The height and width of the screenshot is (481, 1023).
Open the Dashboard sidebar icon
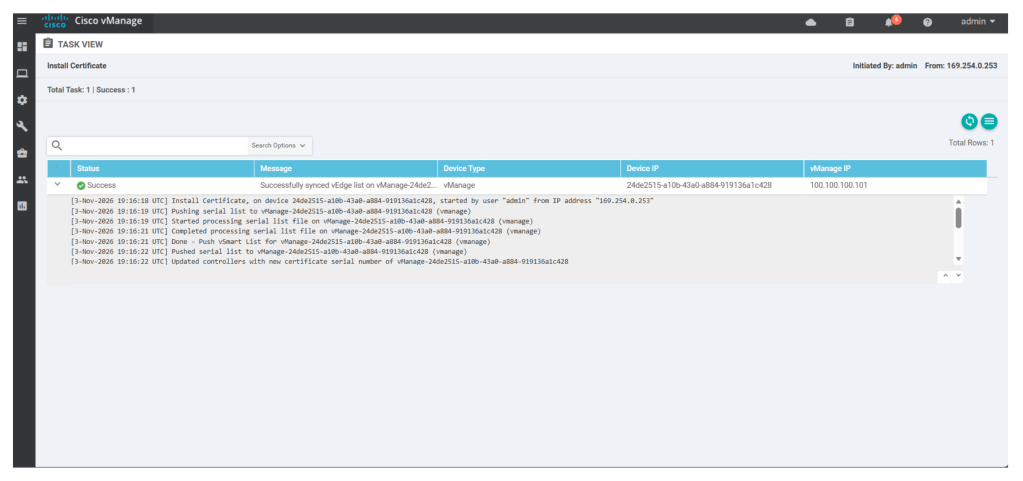(22, 47)
